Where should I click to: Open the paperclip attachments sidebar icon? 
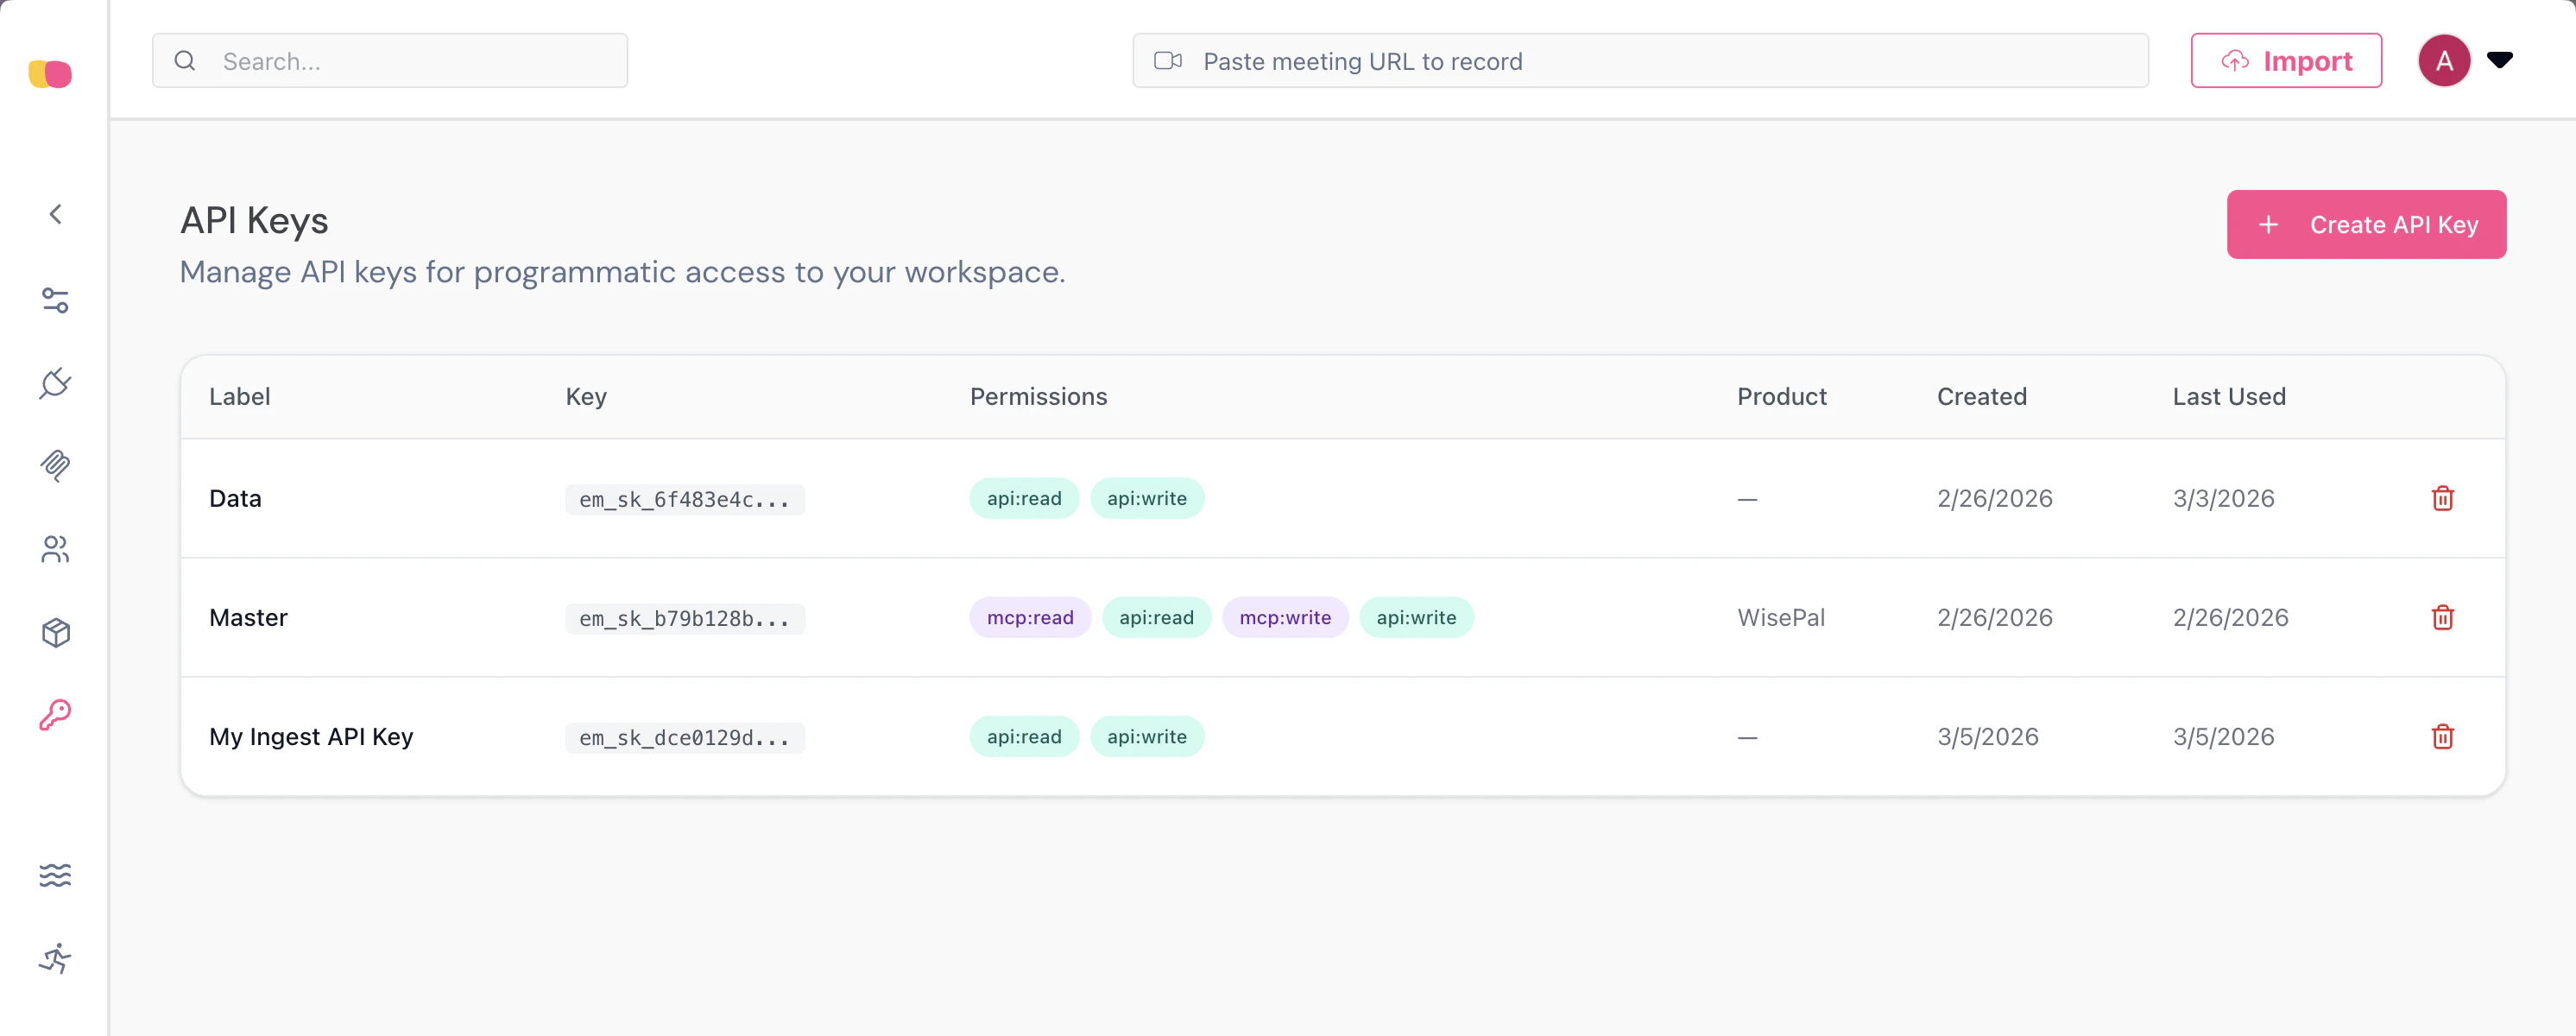56,466
